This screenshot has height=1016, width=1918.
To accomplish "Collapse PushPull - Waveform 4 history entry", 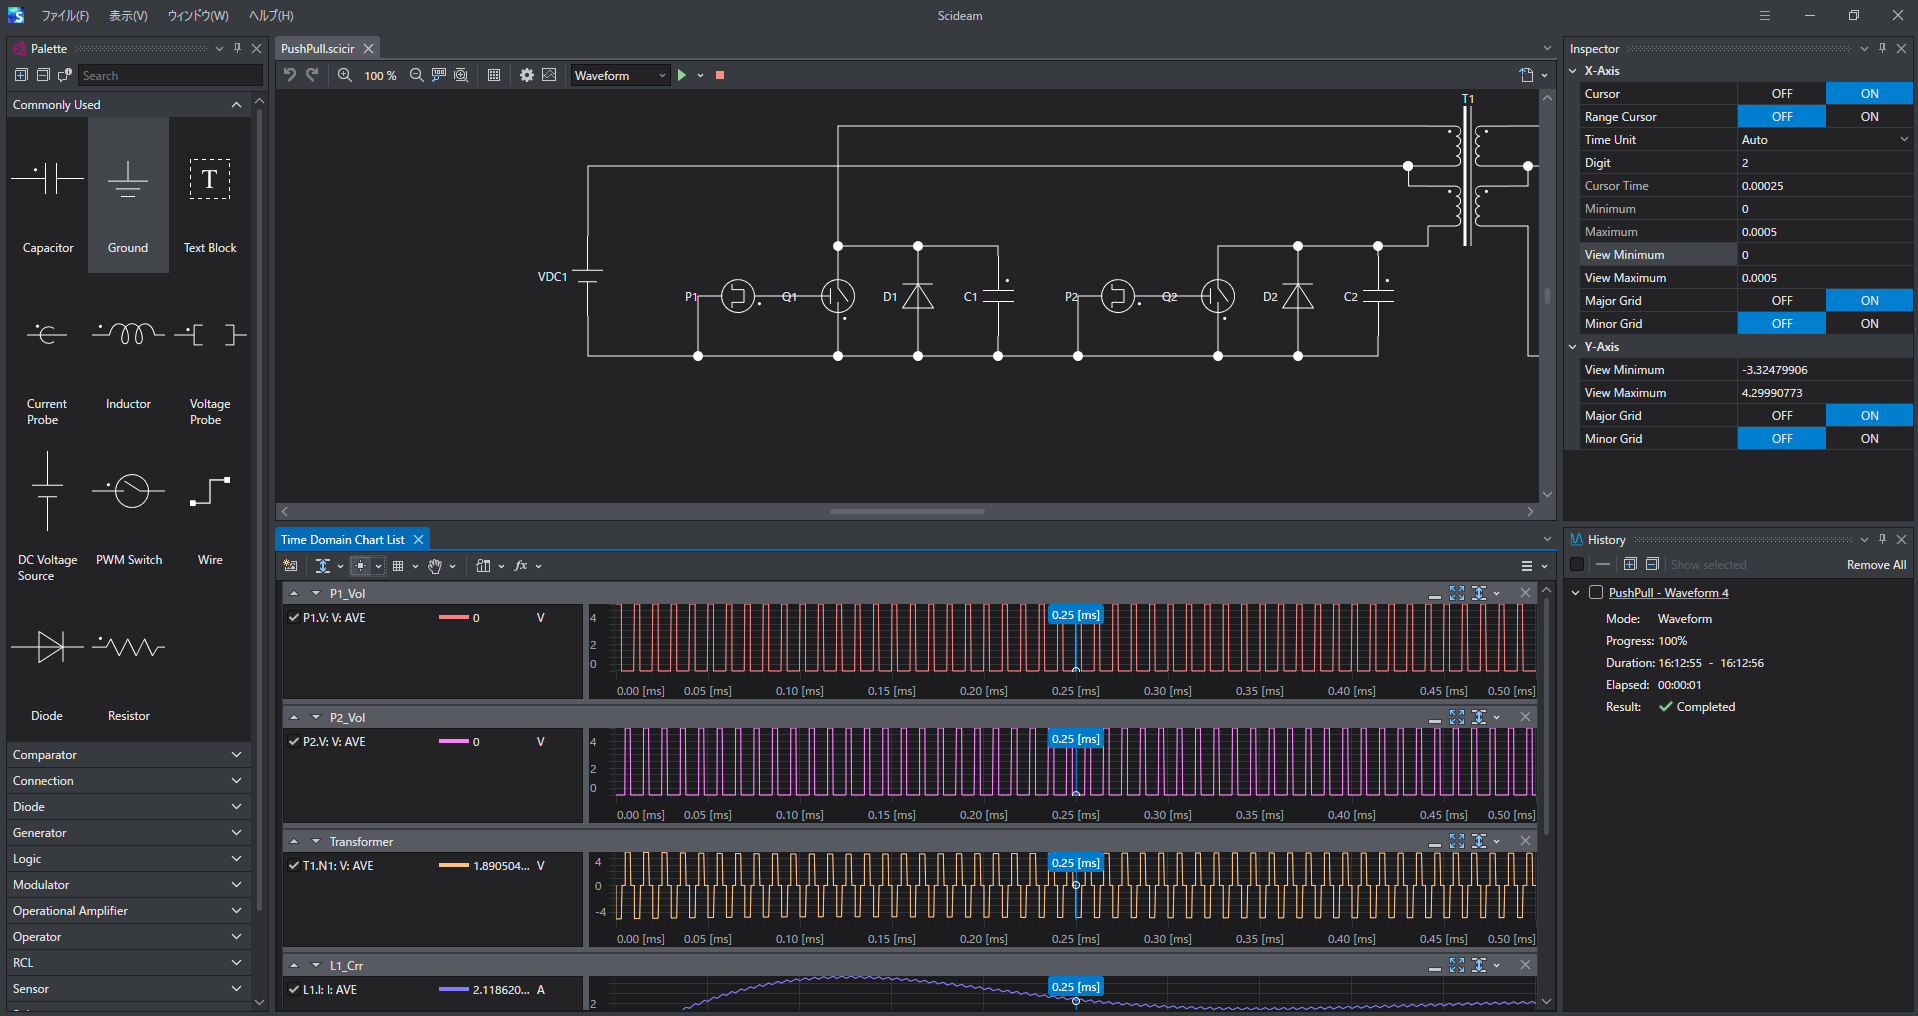I will click(1576, 593).
